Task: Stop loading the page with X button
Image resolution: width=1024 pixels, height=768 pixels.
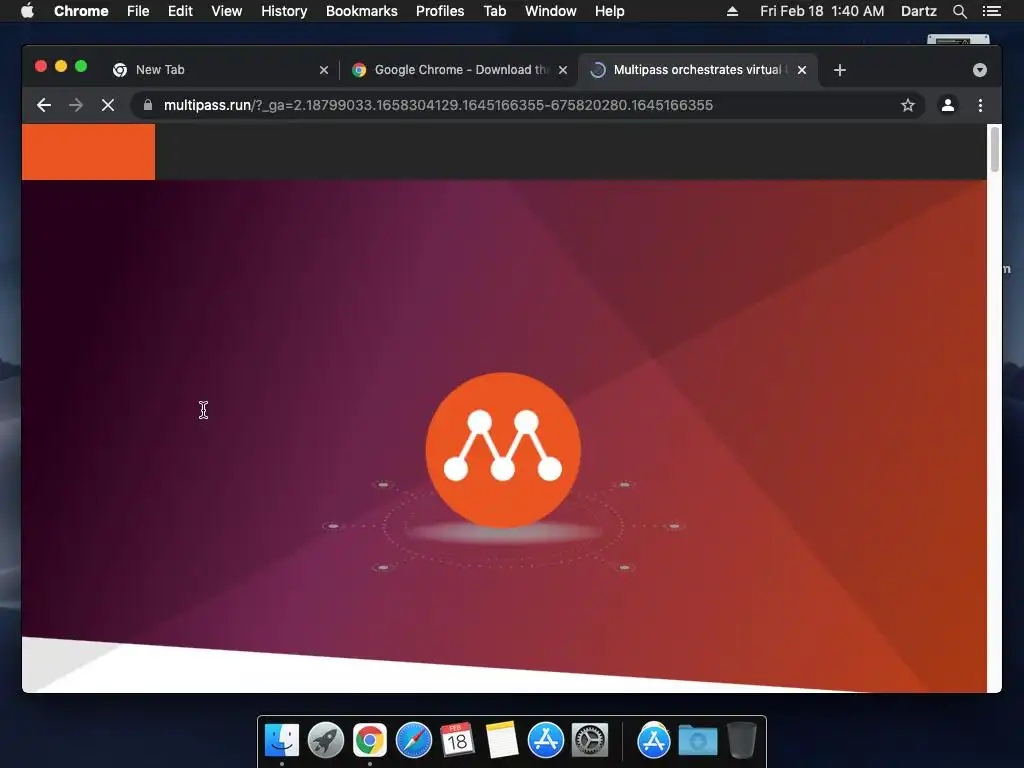Action: 108,105
